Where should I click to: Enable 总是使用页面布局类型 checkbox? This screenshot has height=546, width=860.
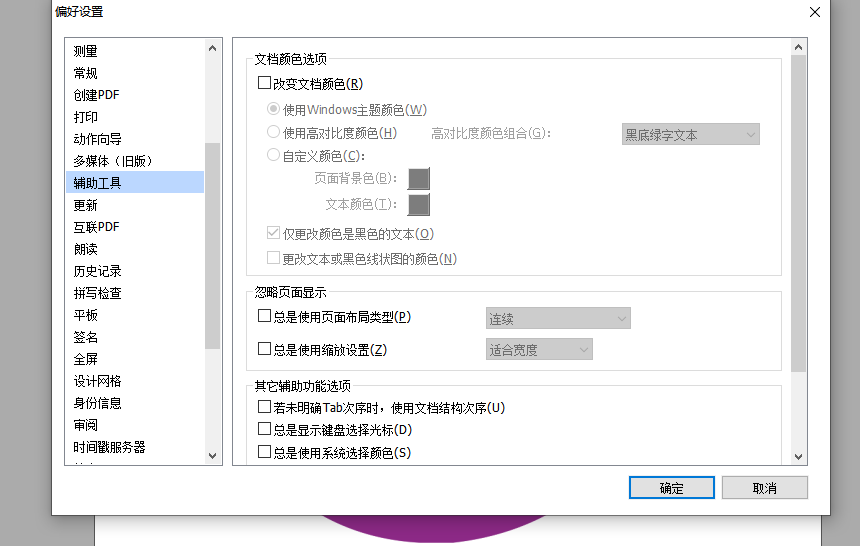pyautogui.click(x=264, y=316)
